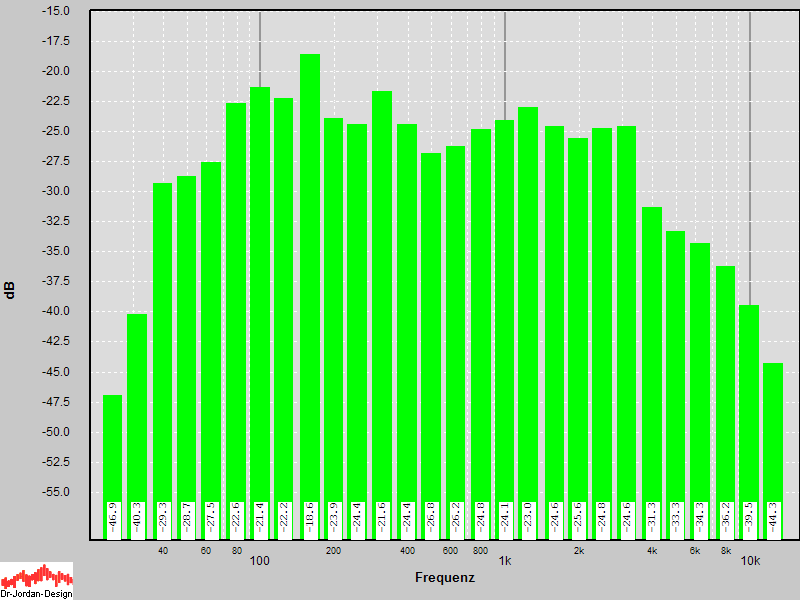Click the -15.0 y-axis label
800x600 pixels.
point(56,11)
